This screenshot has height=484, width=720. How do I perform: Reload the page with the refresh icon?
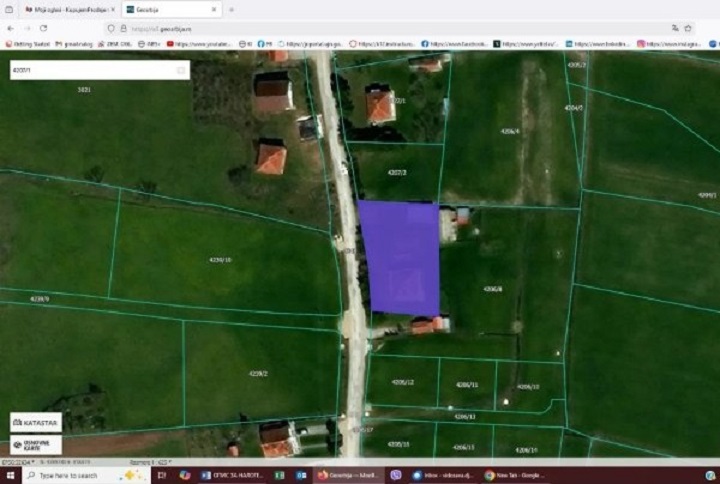[x=43, y=28]
